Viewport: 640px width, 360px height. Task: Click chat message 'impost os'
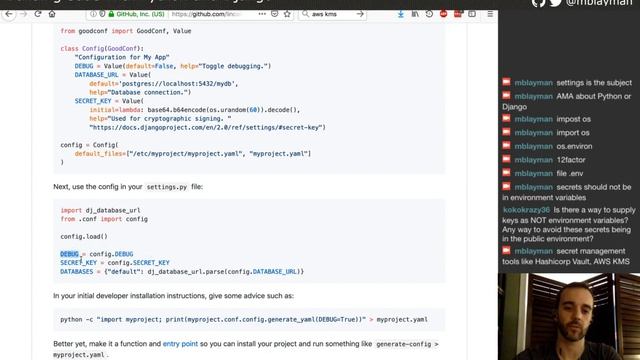point(573,119)
